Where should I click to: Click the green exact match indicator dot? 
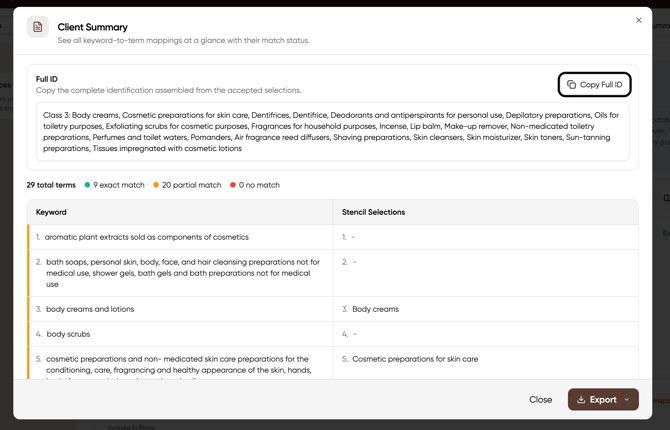pyautogui.click(x=87, y=185)
